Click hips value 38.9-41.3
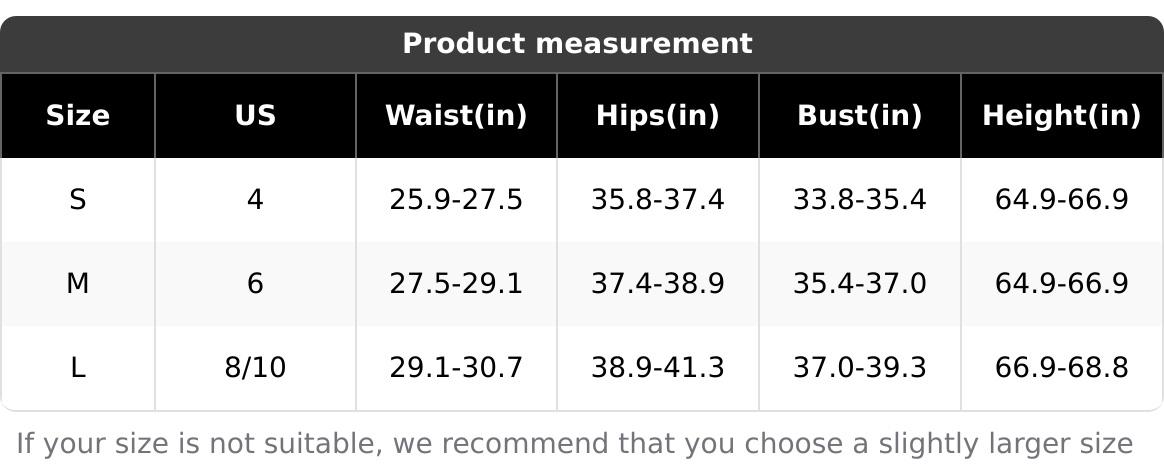Viewport: 1164px width, 476px height. [x=657, y=368]
